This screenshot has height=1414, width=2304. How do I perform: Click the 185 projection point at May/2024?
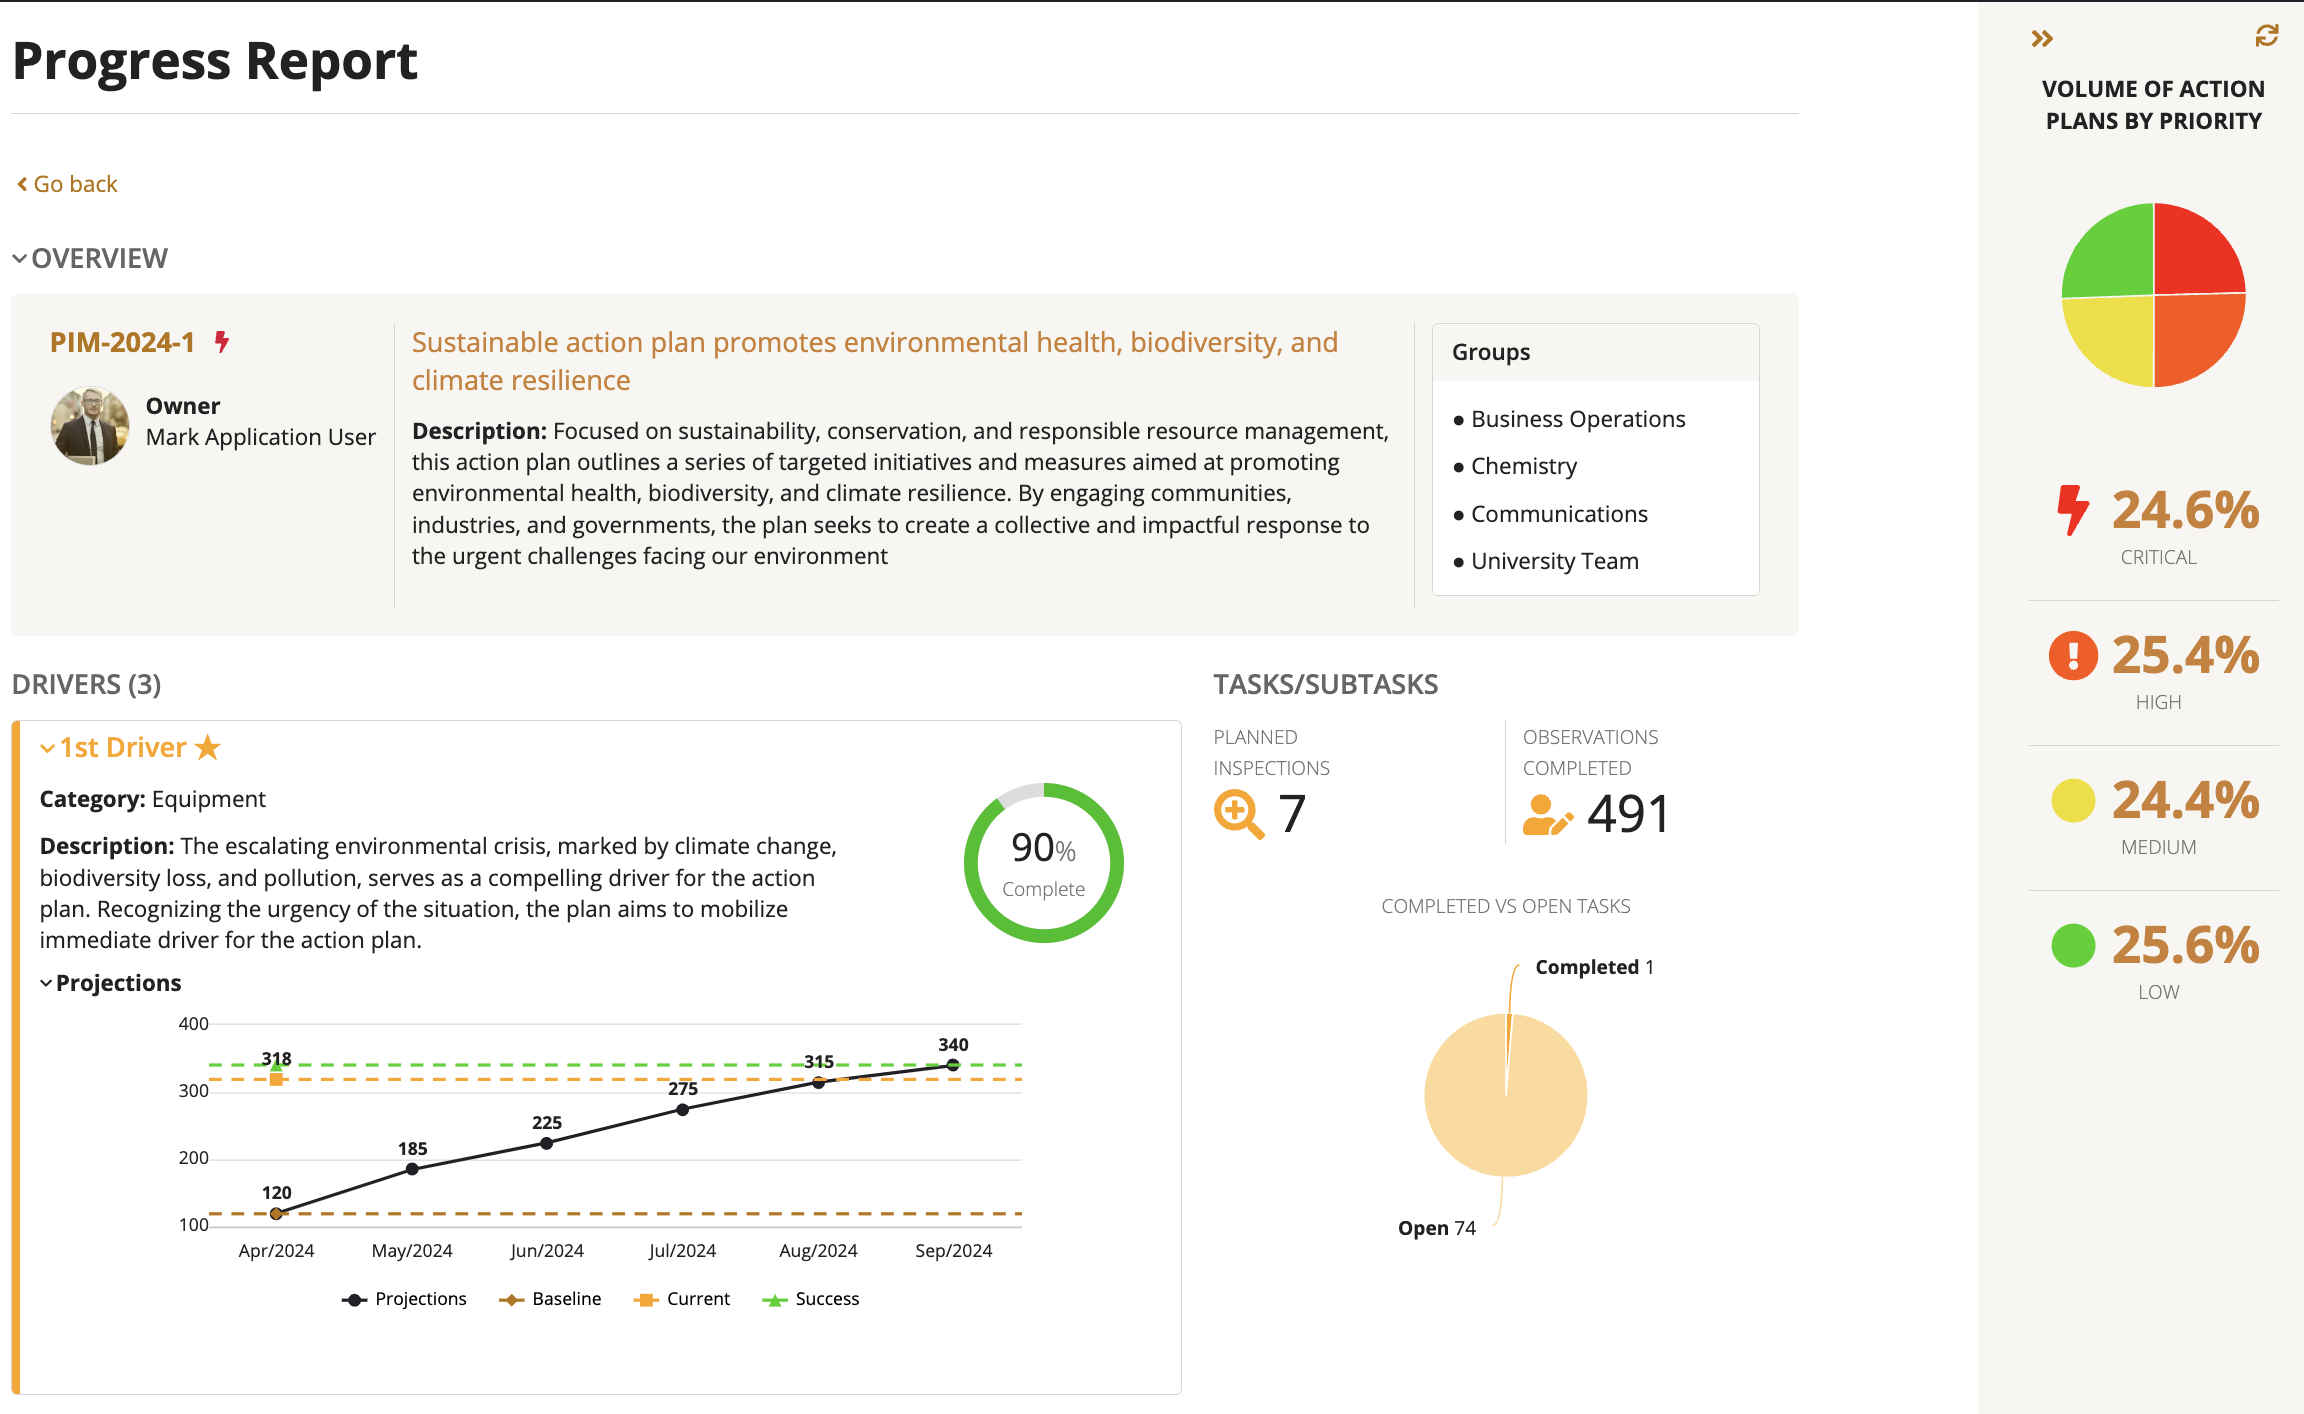coord(412,1169)
